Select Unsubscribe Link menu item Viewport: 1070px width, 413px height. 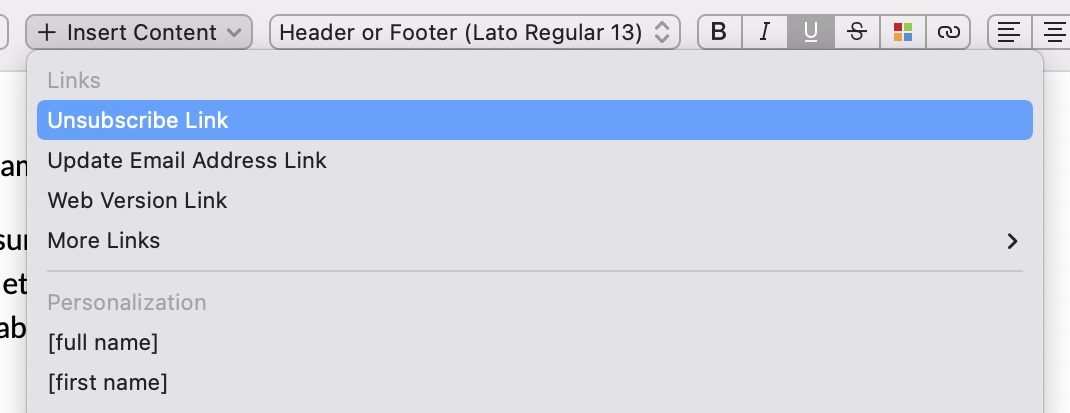click(535, 120)
